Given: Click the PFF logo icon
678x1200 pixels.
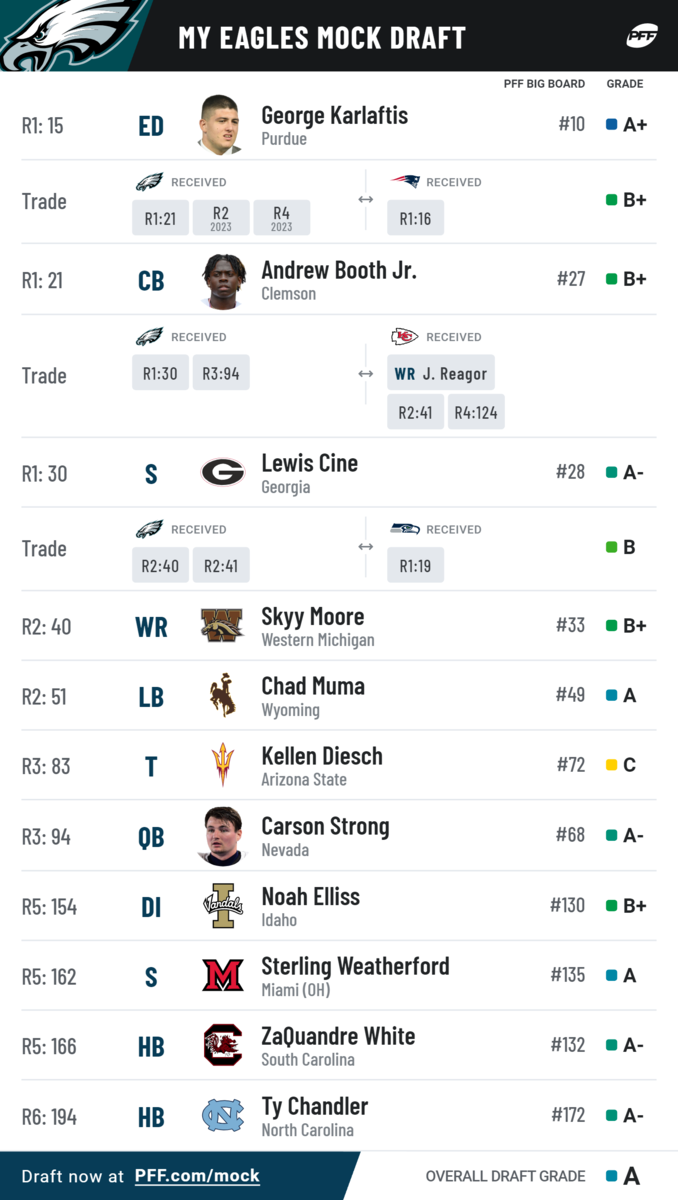Looking at the screenshot, I should (641, 36).
